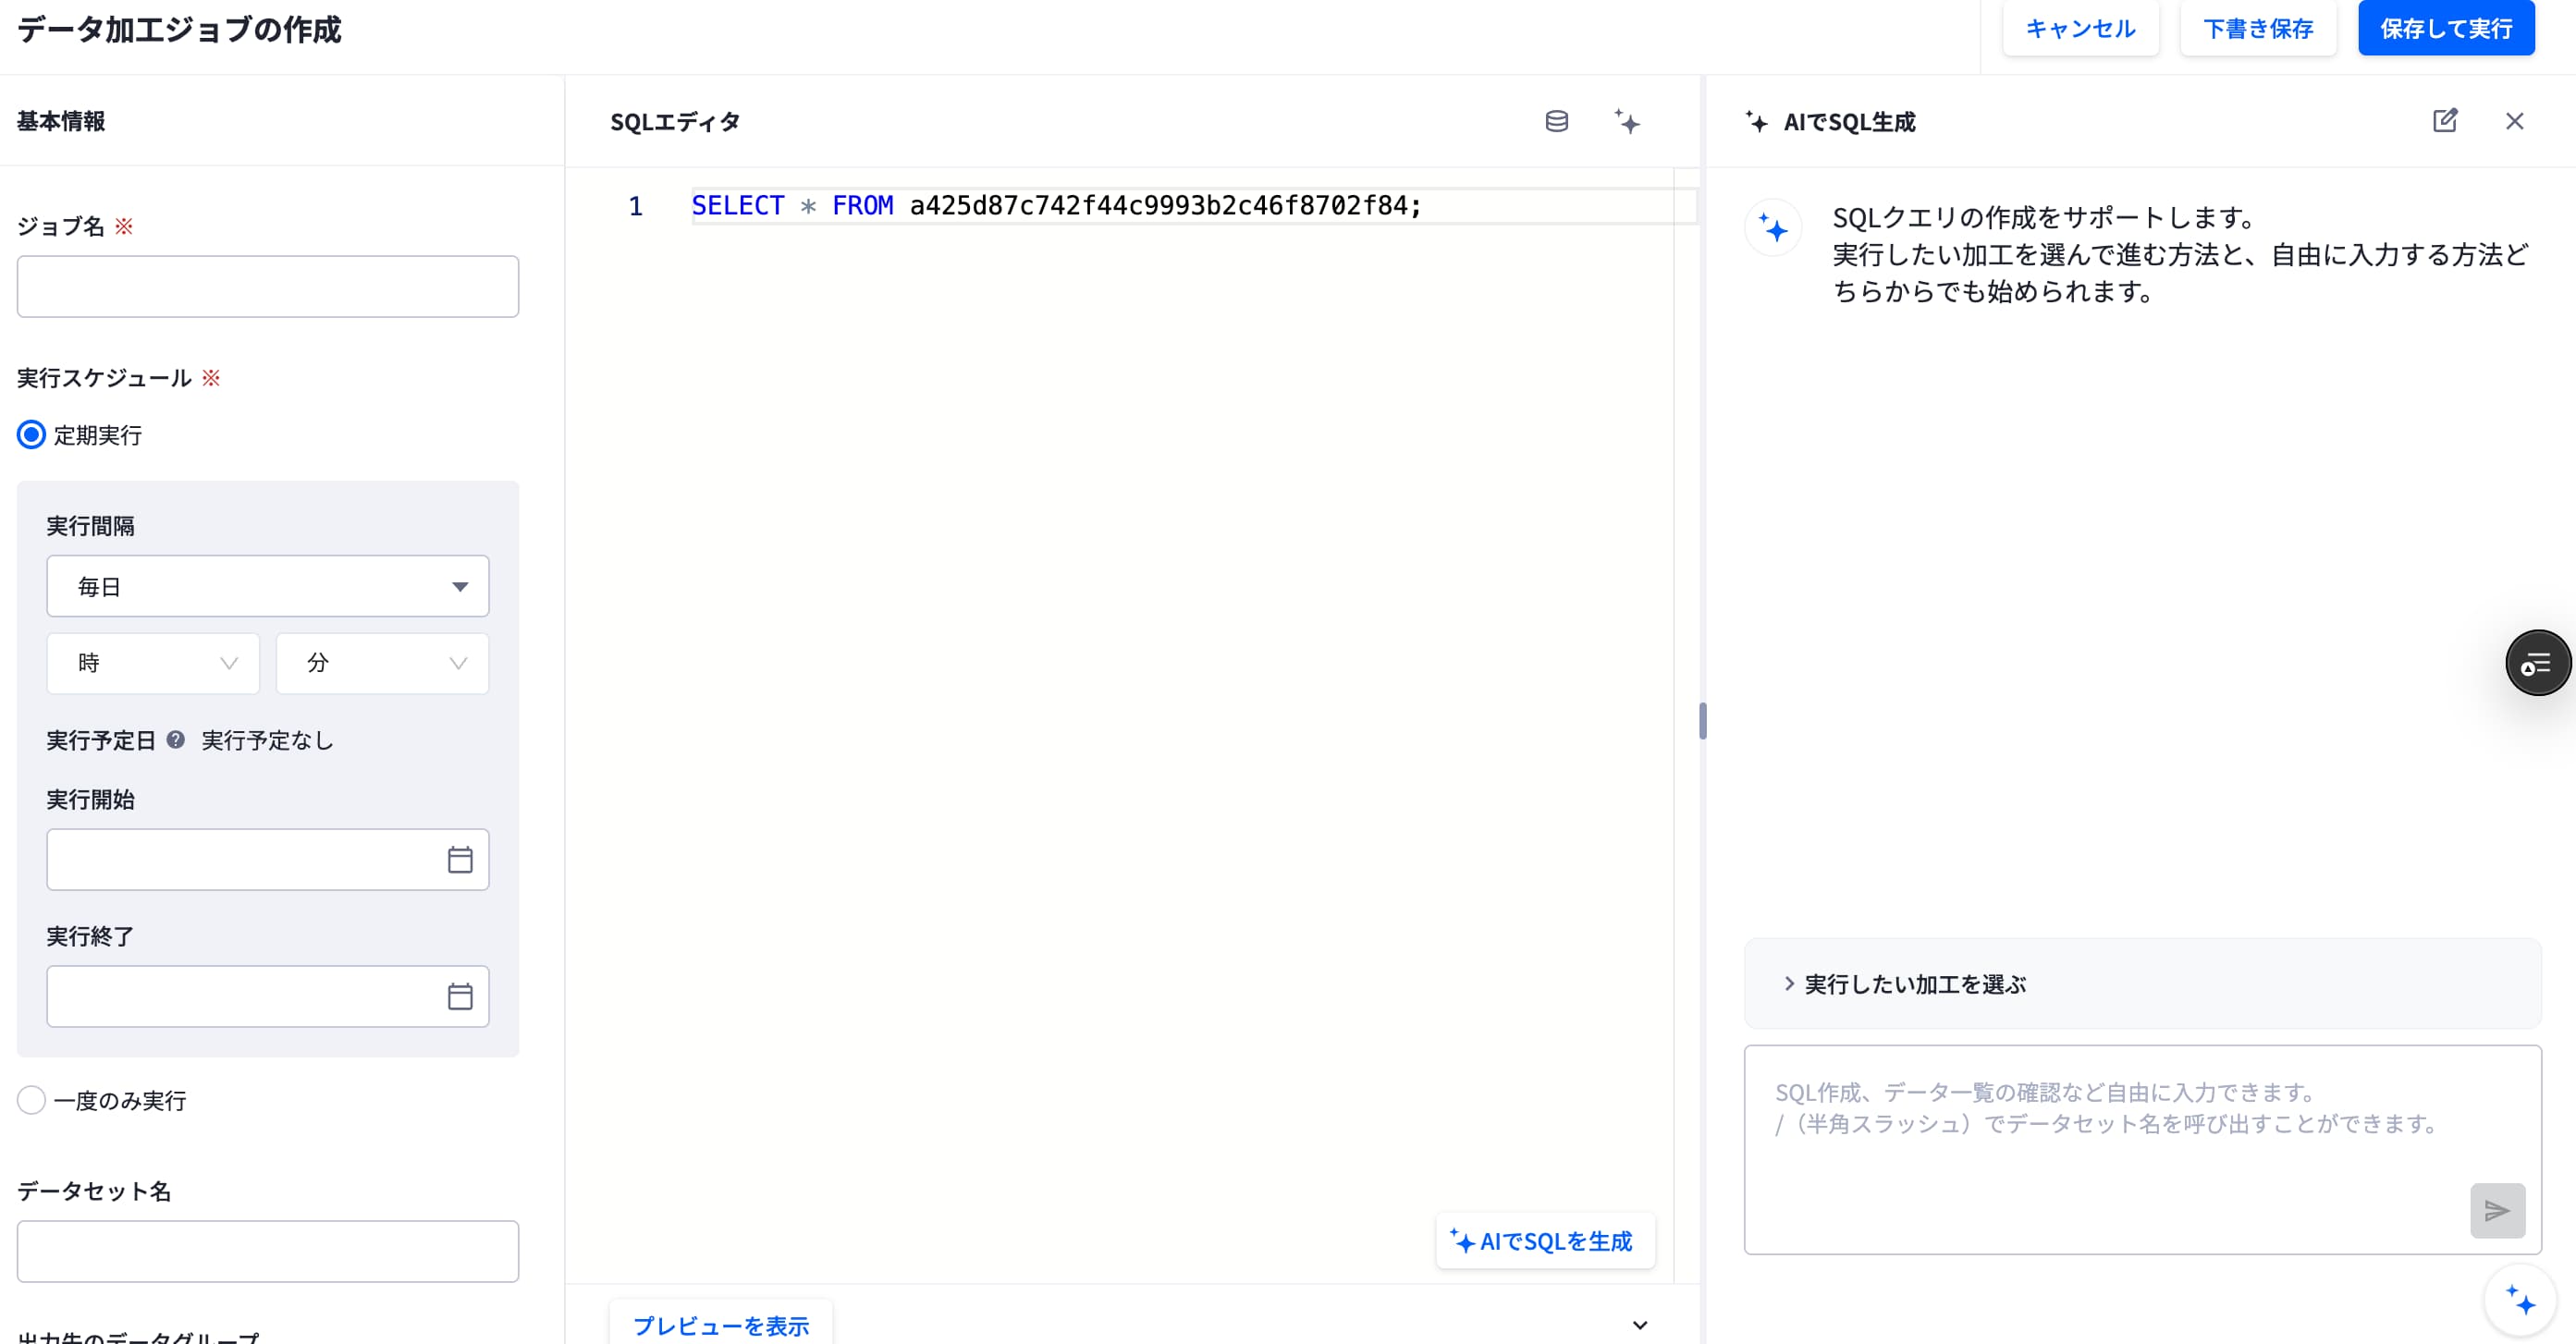This screenshot has height=1344, width=2576.
Task: Click the 実行予定なし text
Action: [x=267, y=740]
